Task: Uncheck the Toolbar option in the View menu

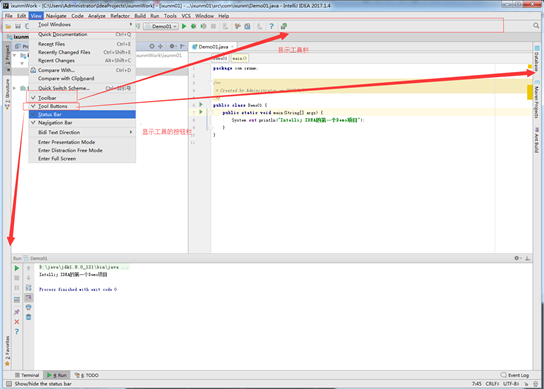Action: (82, 98)
